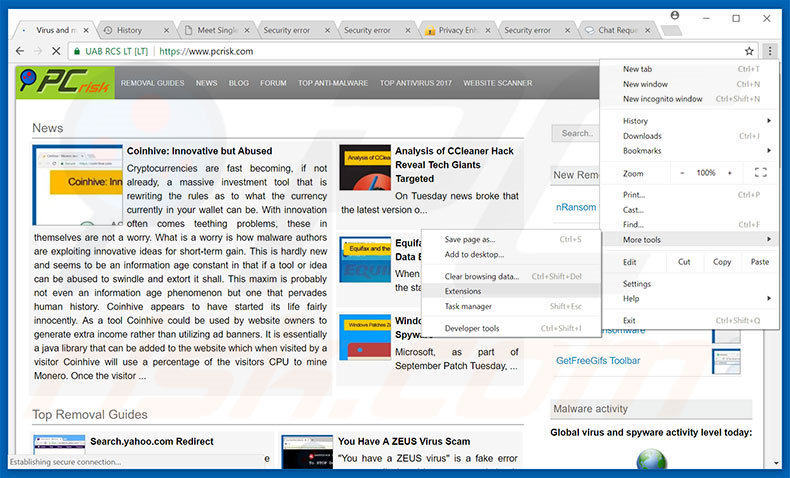Open You Have A ZEUS Virus Scam guide
The height and width of the screenshot is (478, 790).
(x=404, y=441)
